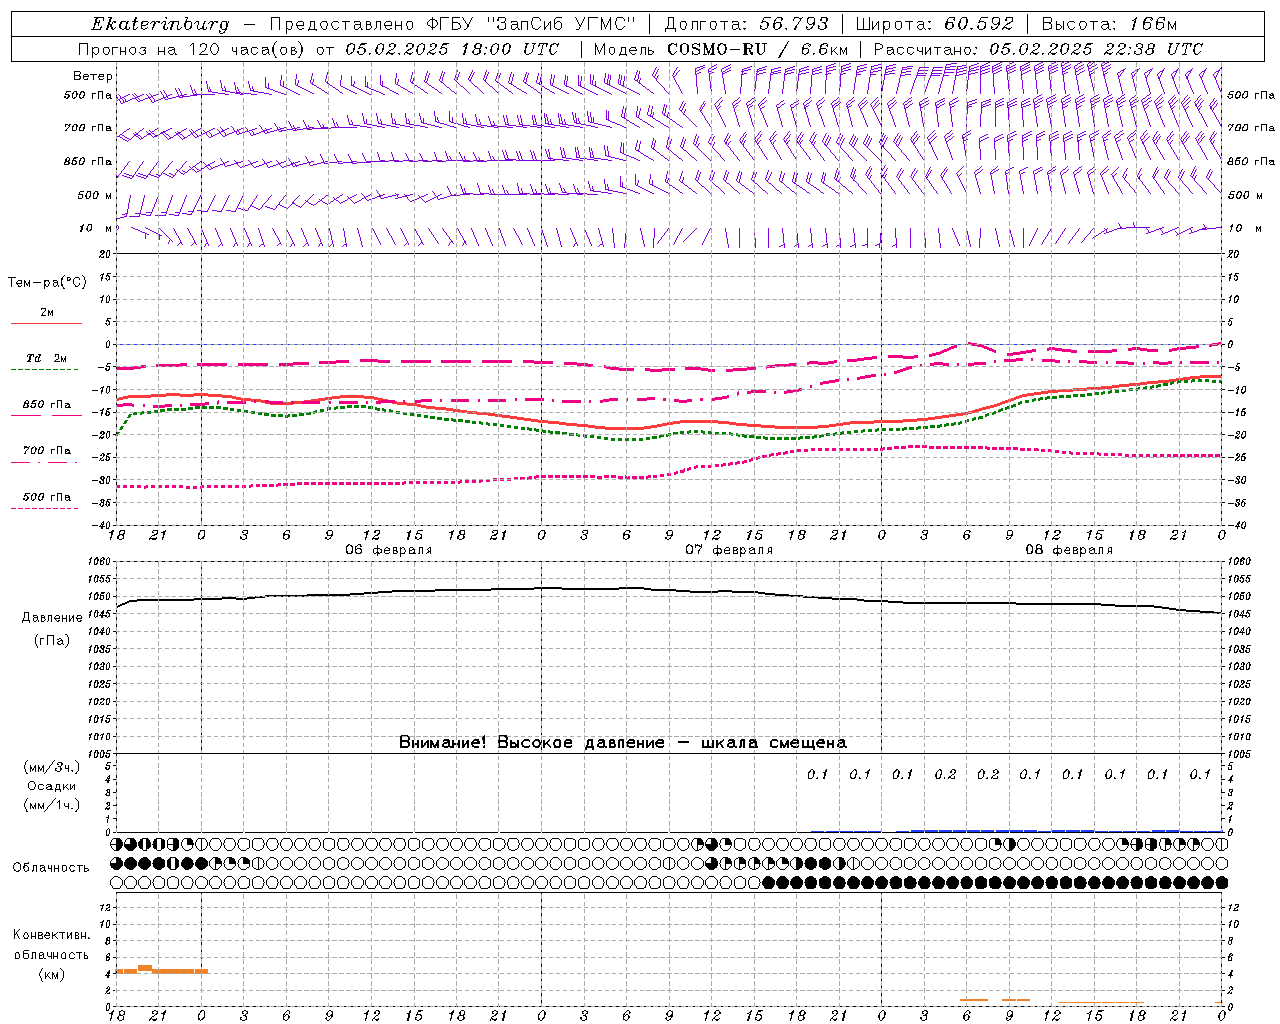Click the "Облачность" cloud cover label

coord(51,868)
